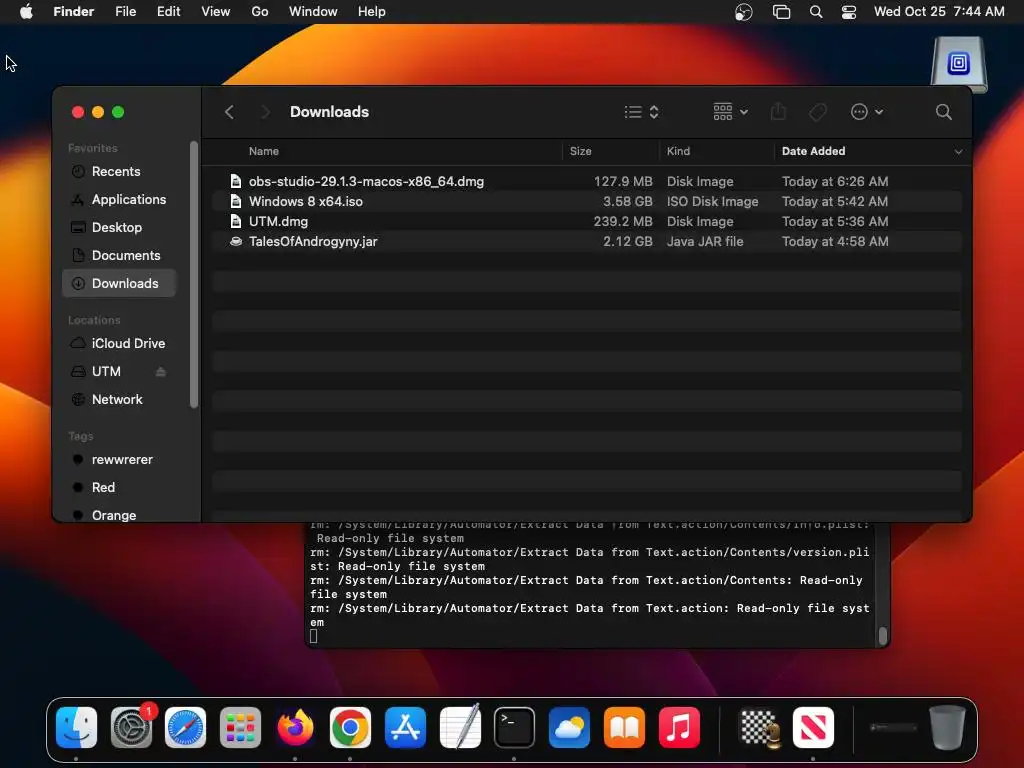Screen dimensions: 1024x768
Task: Open Launchpad from the Dock
Action: point(240,727)
